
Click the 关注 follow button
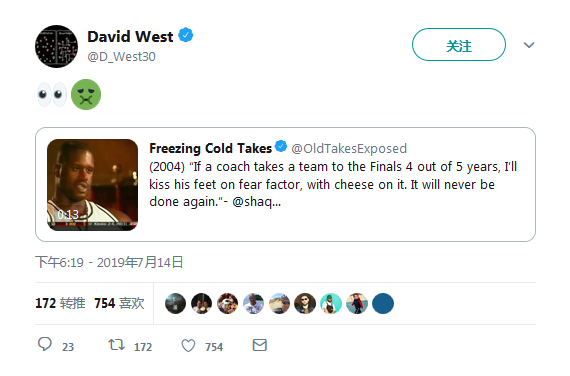click(x=459, y=44)
